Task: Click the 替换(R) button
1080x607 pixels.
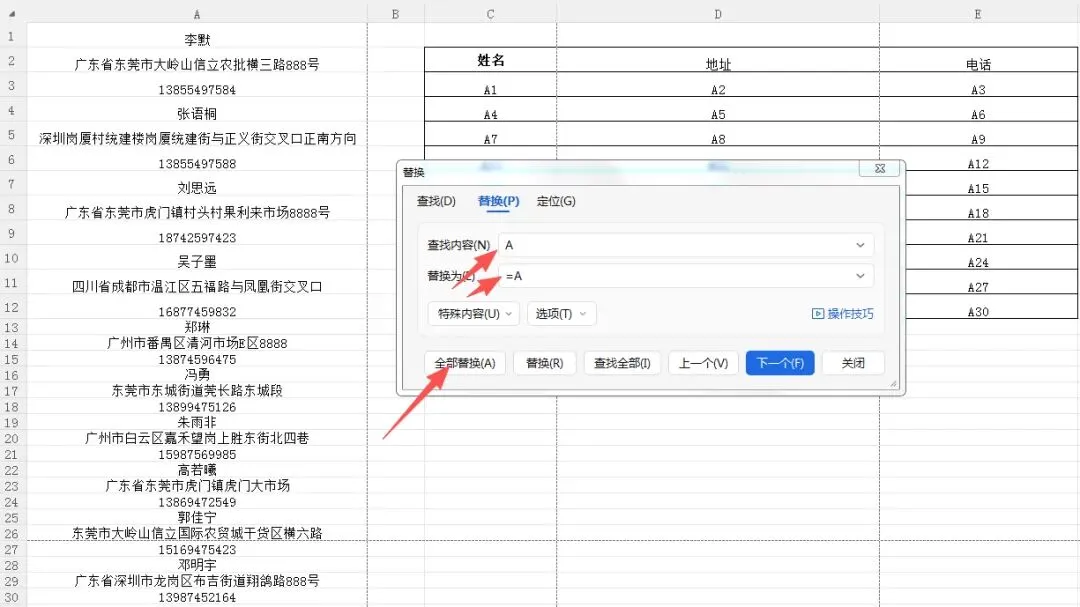Action: click(544, 363)
